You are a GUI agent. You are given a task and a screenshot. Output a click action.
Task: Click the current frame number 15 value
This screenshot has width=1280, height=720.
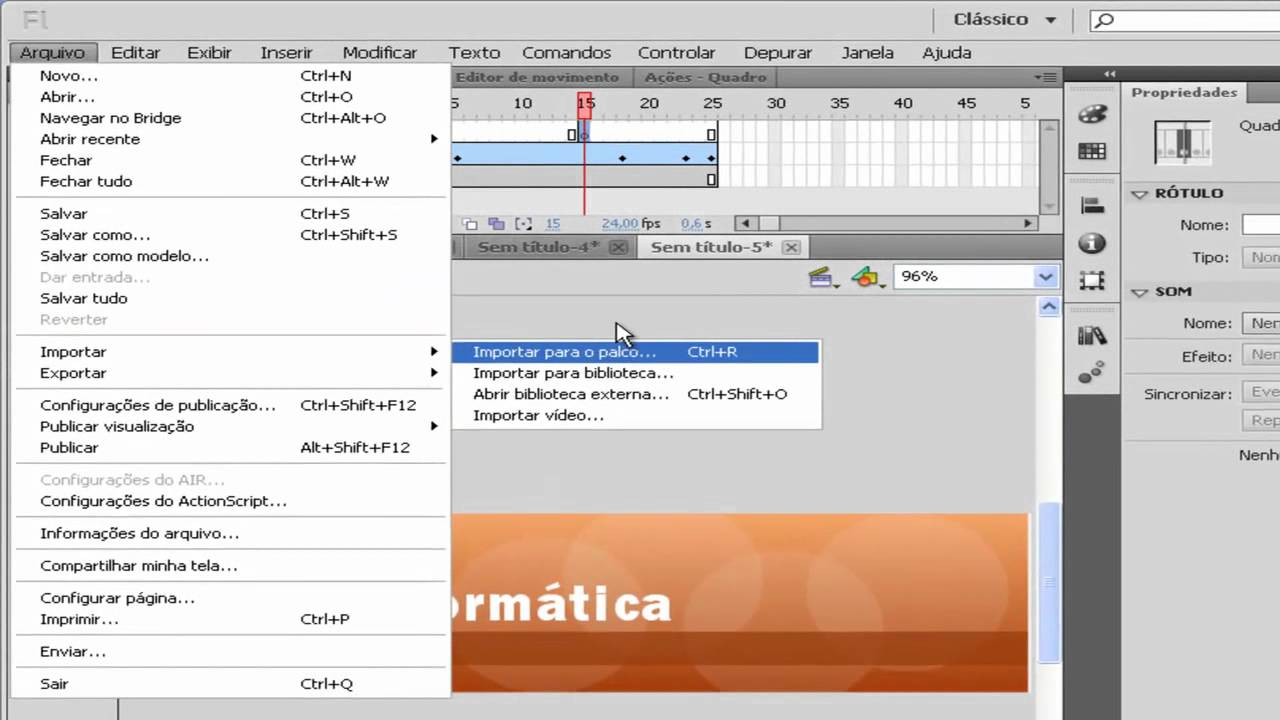(553, 224)
